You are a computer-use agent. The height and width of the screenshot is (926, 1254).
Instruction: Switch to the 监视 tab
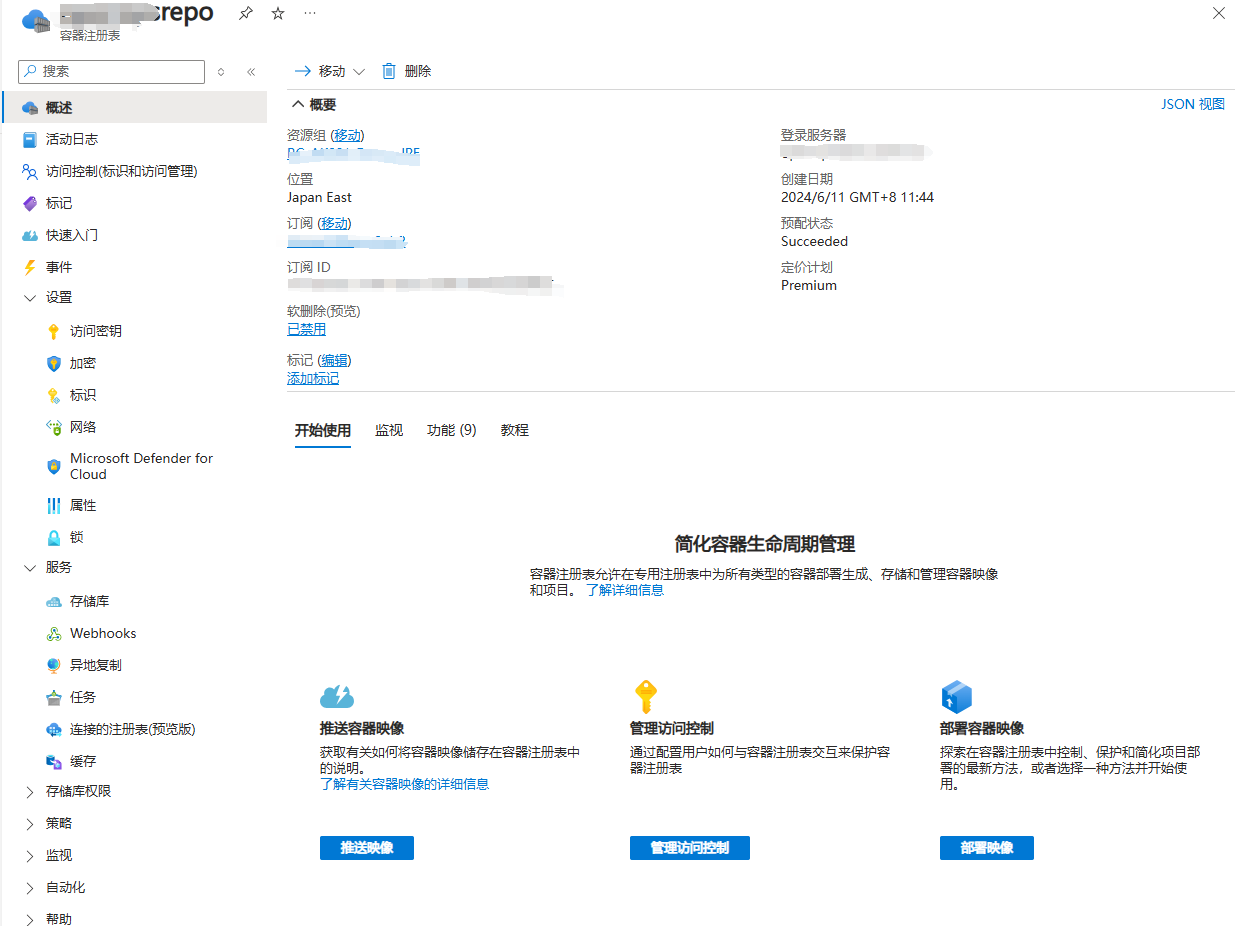pos(389,430)
